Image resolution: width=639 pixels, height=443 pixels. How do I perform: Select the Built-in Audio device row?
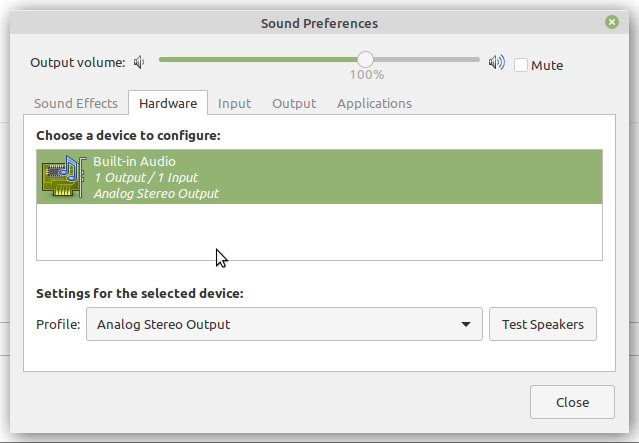click(320, 177)
